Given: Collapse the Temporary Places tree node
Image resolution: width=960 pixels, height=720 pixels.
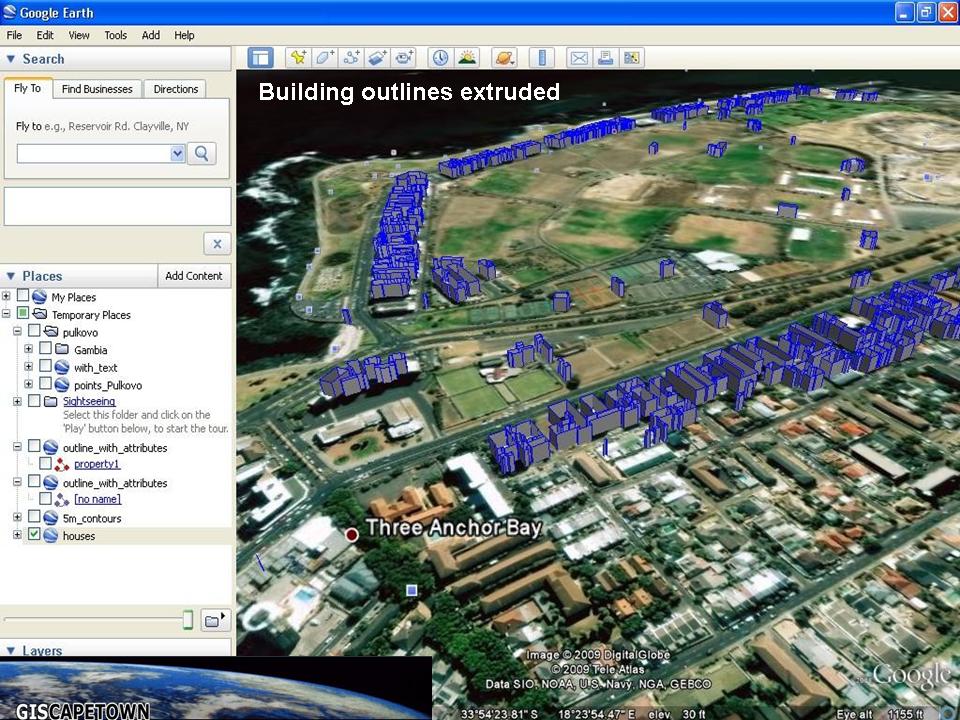Looking at the screenshot, I should click(6, 314).
